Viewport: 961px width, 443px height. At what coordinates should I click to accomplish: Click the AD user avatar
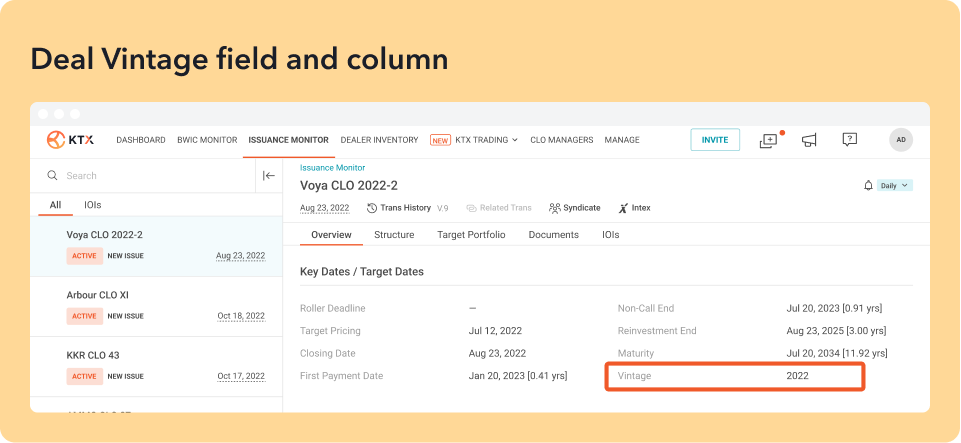tap(900, 140)
